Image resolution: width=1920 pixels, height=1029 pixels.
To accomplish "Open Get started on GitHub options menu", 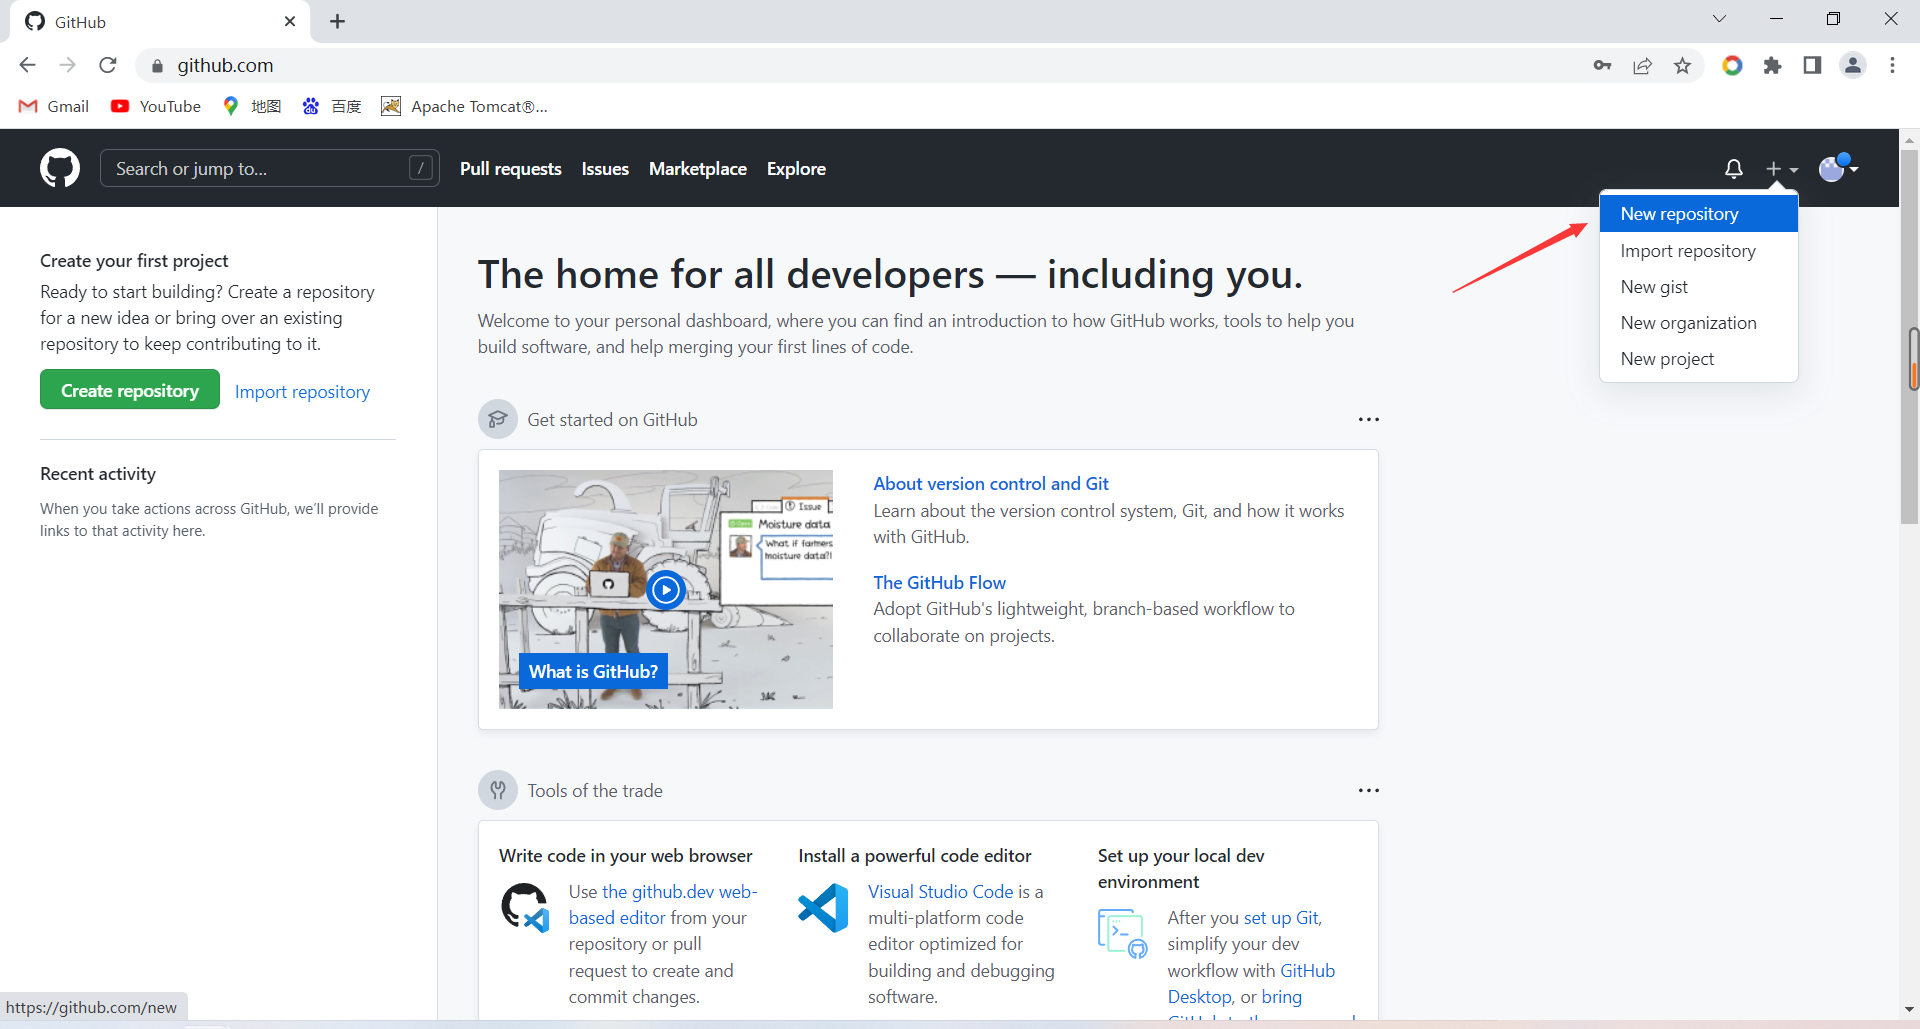I will click(x=1369, y=419).
